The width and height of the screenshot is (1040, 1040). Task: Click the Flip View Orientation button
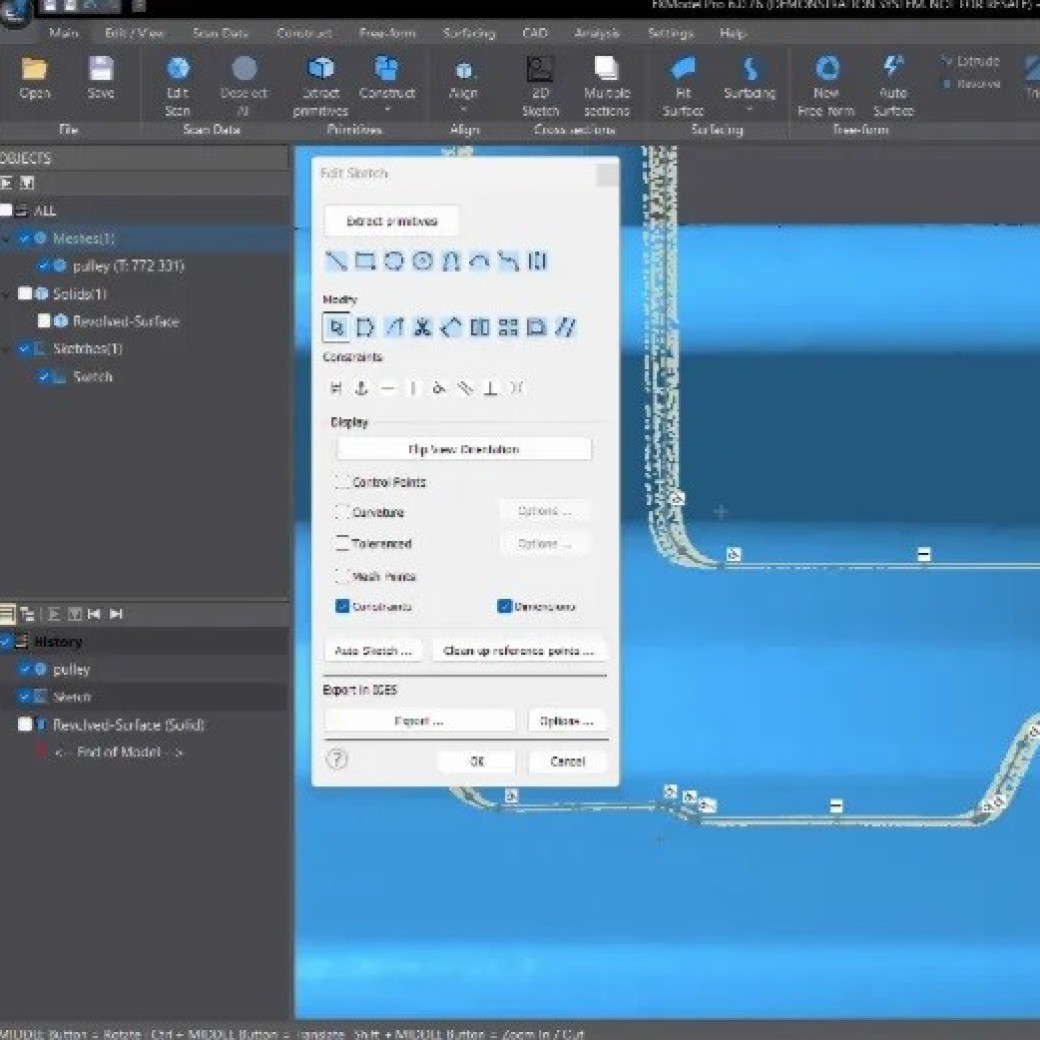point(464,449)
